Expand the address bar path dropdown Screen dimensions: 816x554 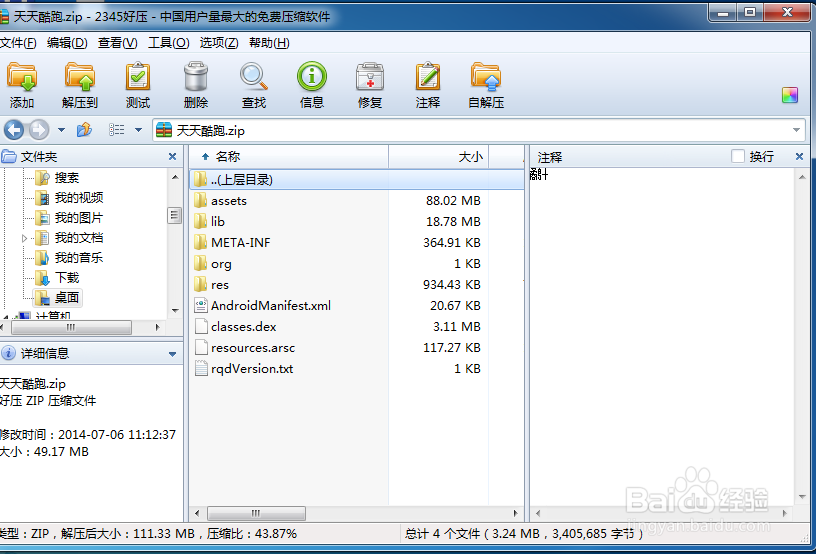(796, 130)
